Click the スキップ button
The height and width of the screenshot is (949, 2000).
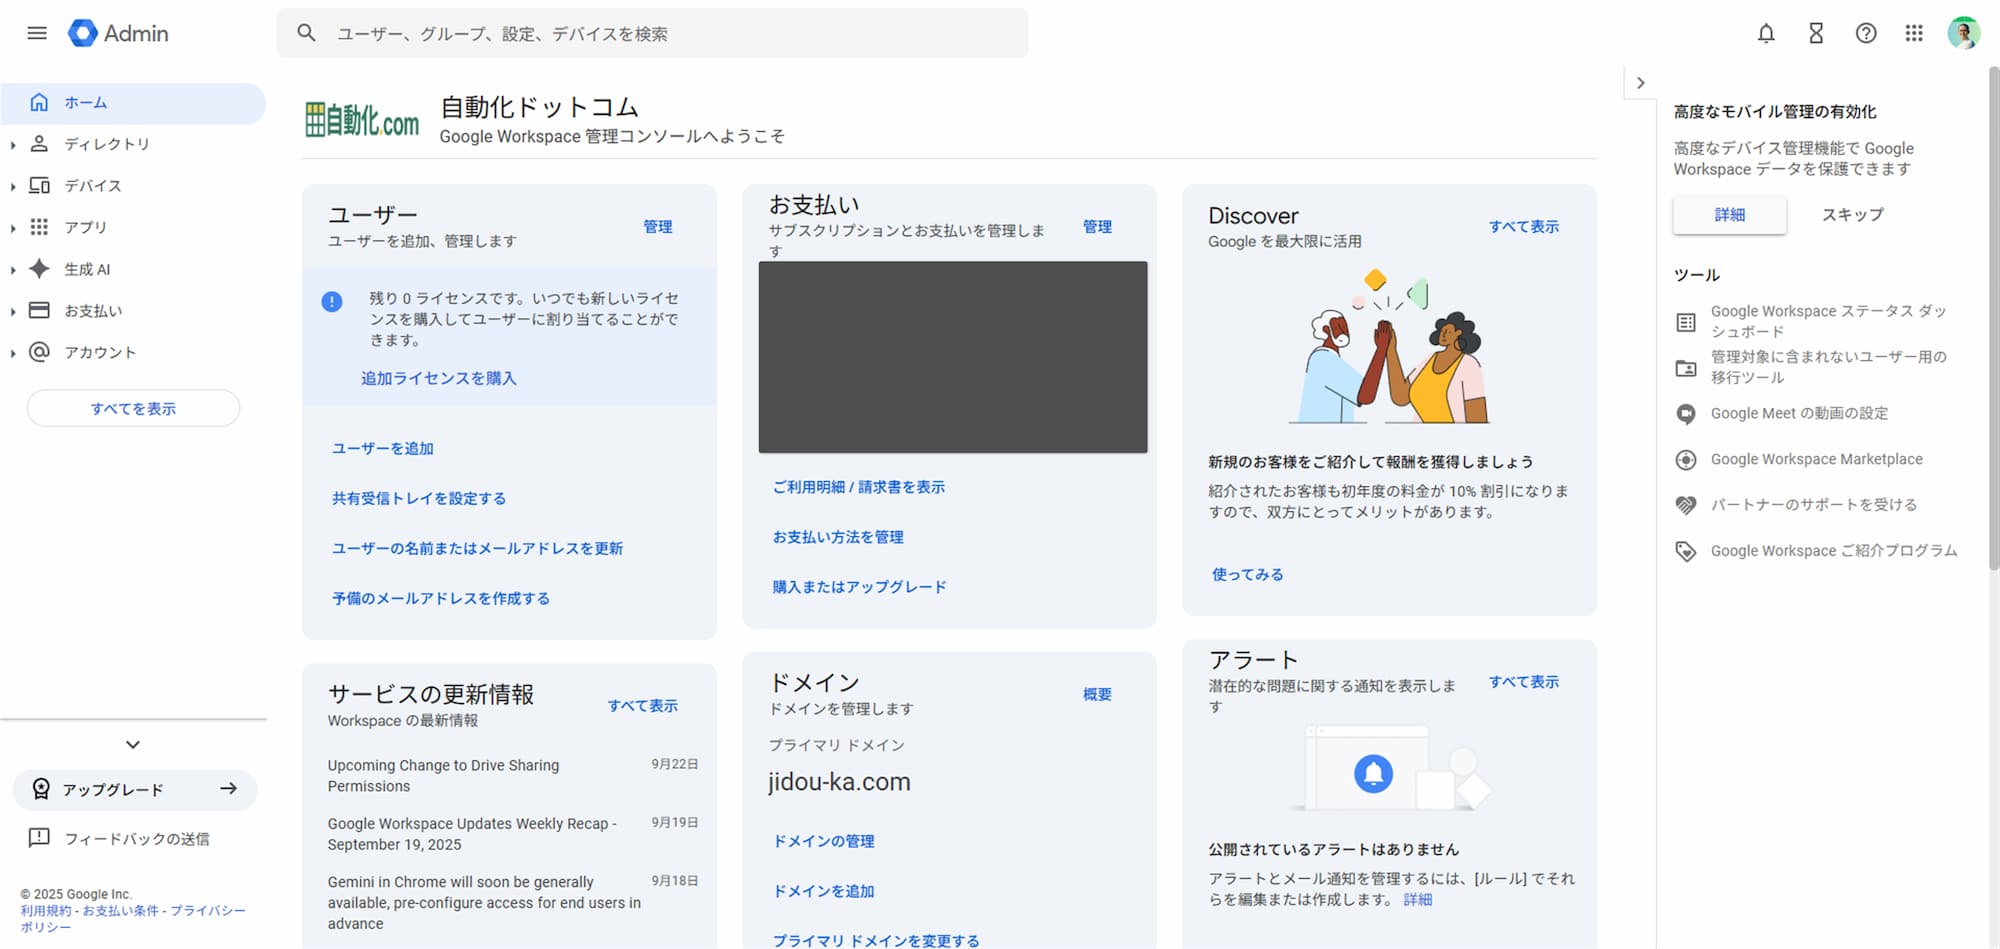(1852, 215)
